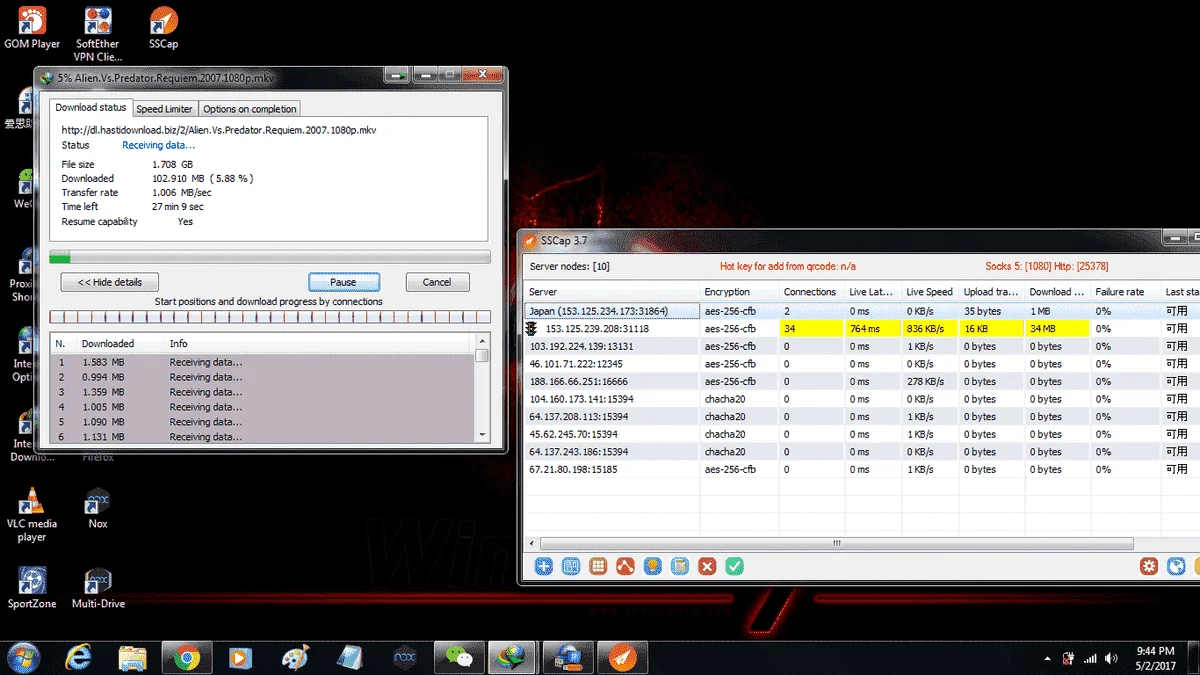
Task: Sort SSCap list by Failure rate column
Action: [x=1126, y=292]
